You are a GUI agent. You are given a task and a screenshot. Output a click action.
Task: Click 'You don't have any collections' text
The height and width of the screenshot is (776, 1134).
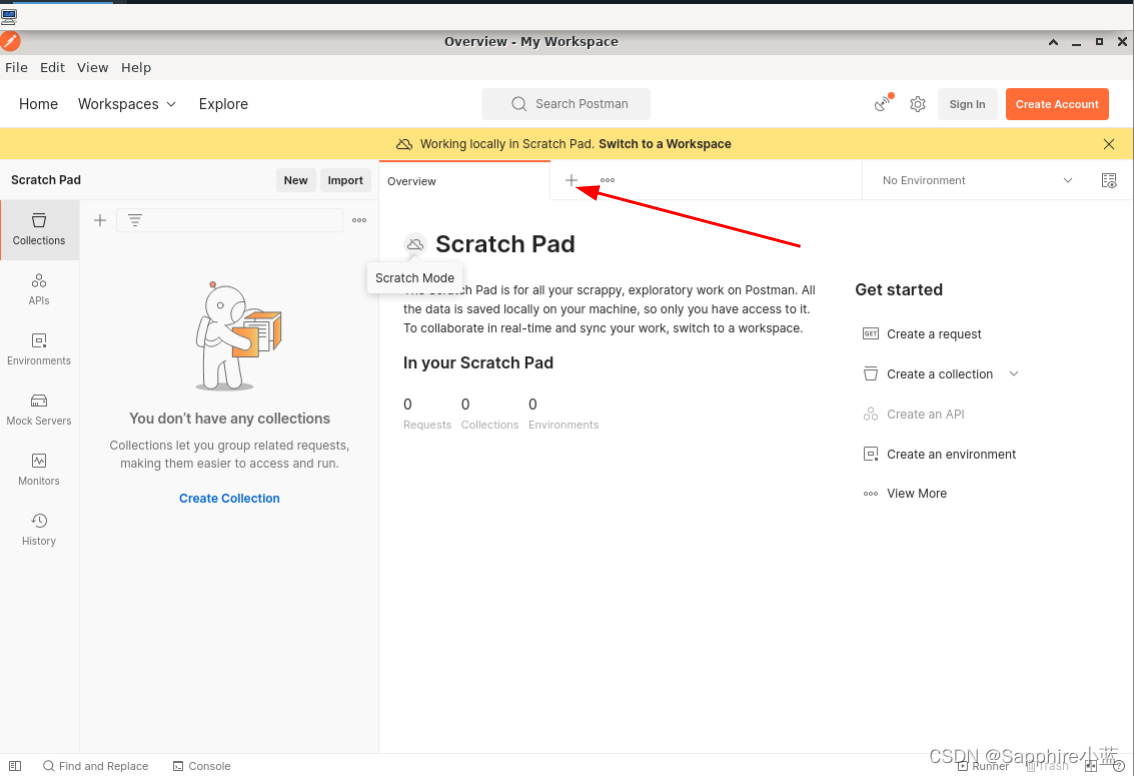tap(229, 418)
